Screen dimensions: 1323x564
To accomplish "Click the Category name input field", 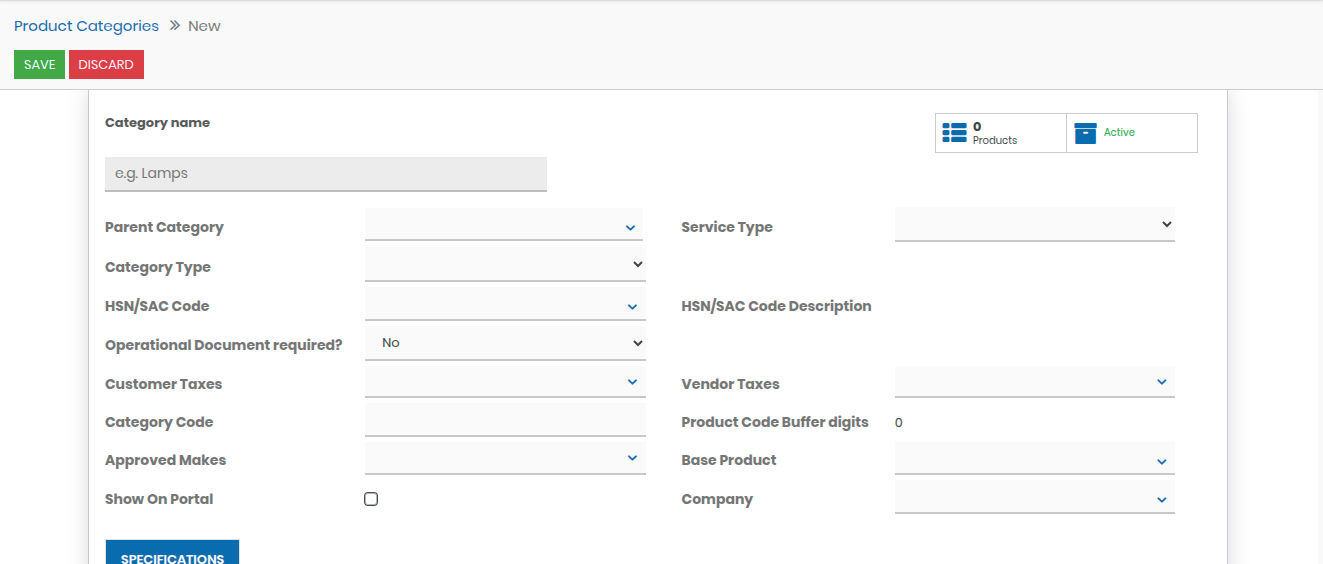I will tap(325, 174).
